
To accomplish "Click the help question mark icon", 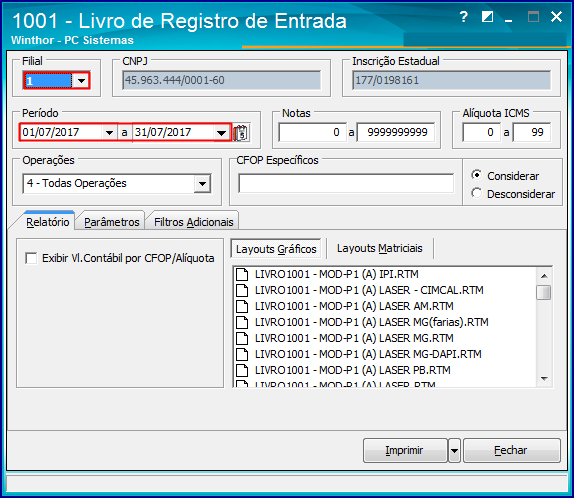I will [x=463, y=17].
